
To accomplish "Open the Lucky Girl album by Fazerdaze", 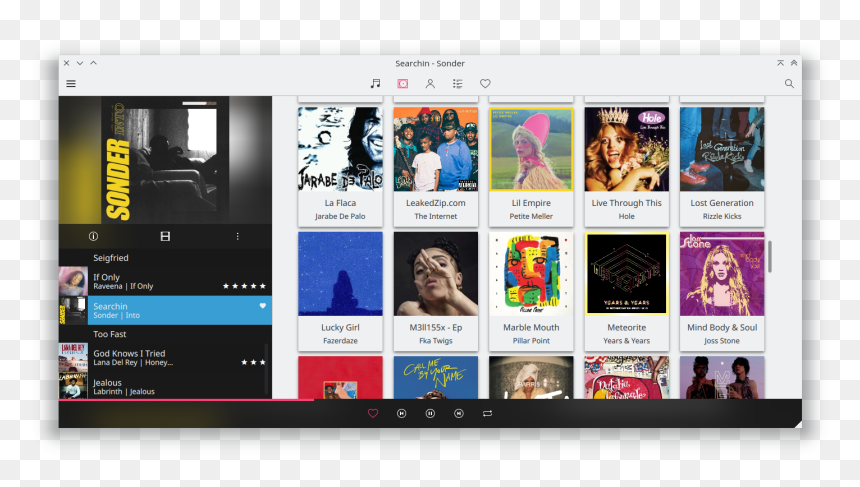I will click(x=340, y=291).
